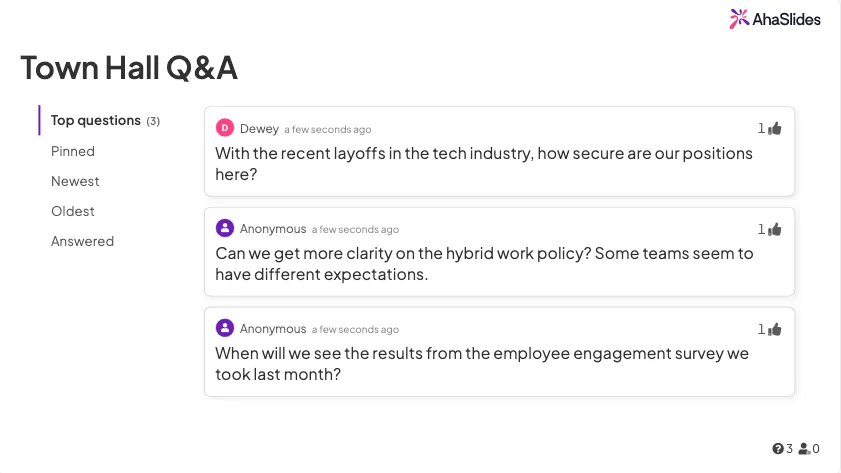841x473 pixels.
Task: Click the employee engagement survey question text
Action: point(481,363)
